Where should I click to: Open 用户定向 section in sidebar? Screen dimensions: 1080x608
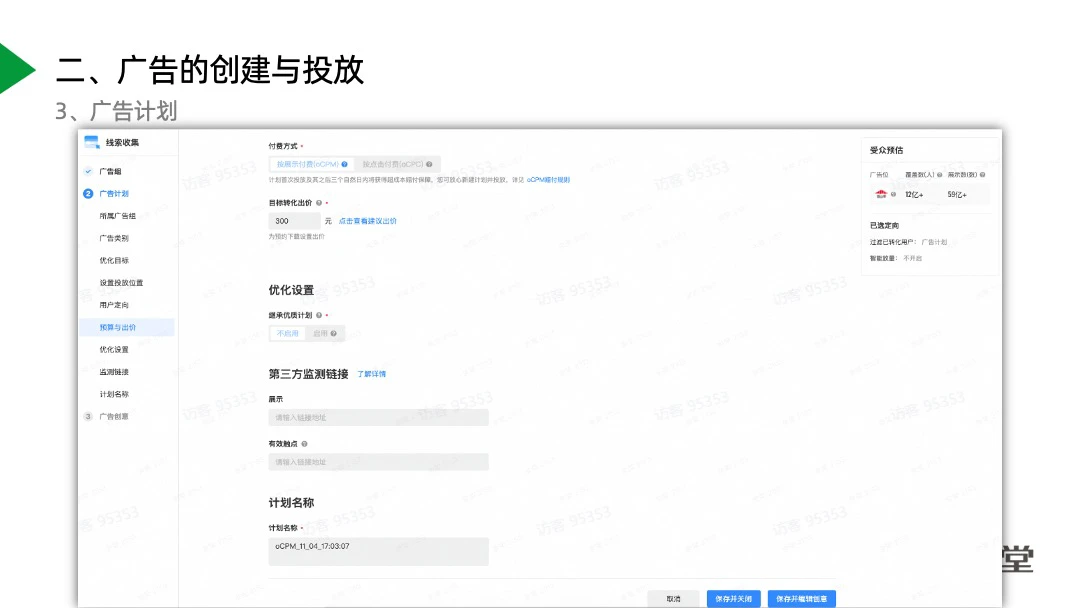pyautogui.click(x=114, y=305)
